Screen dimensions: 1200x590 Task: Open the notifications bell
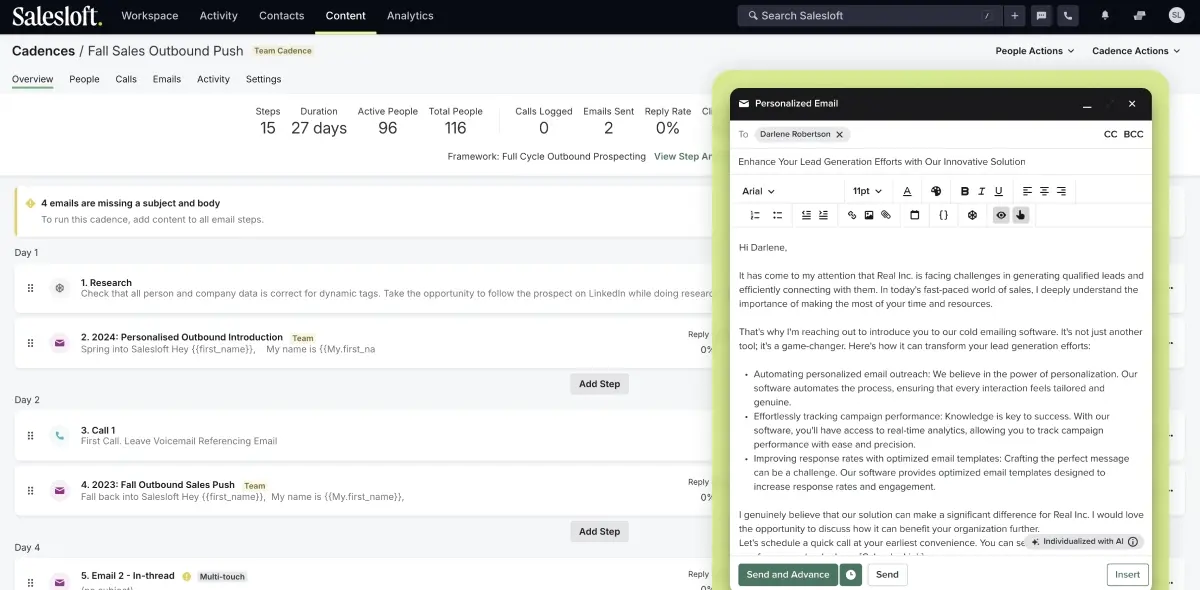coord(1105,15)
